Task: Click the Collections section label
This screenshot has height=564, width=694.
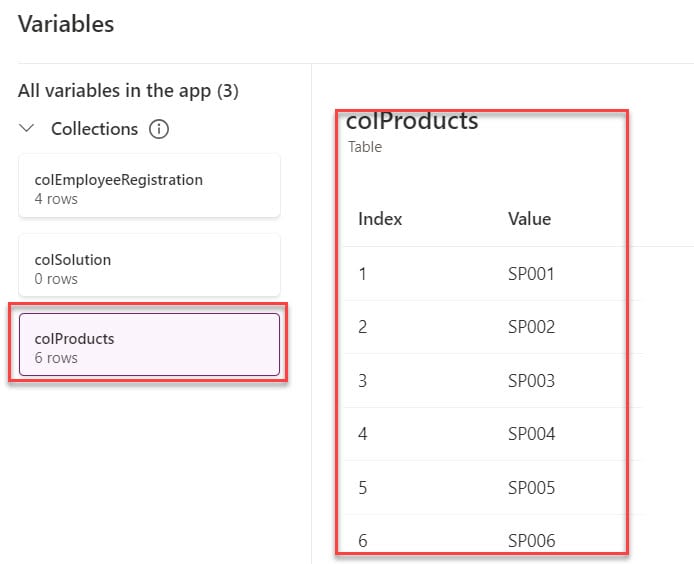Action: (94, 129)
